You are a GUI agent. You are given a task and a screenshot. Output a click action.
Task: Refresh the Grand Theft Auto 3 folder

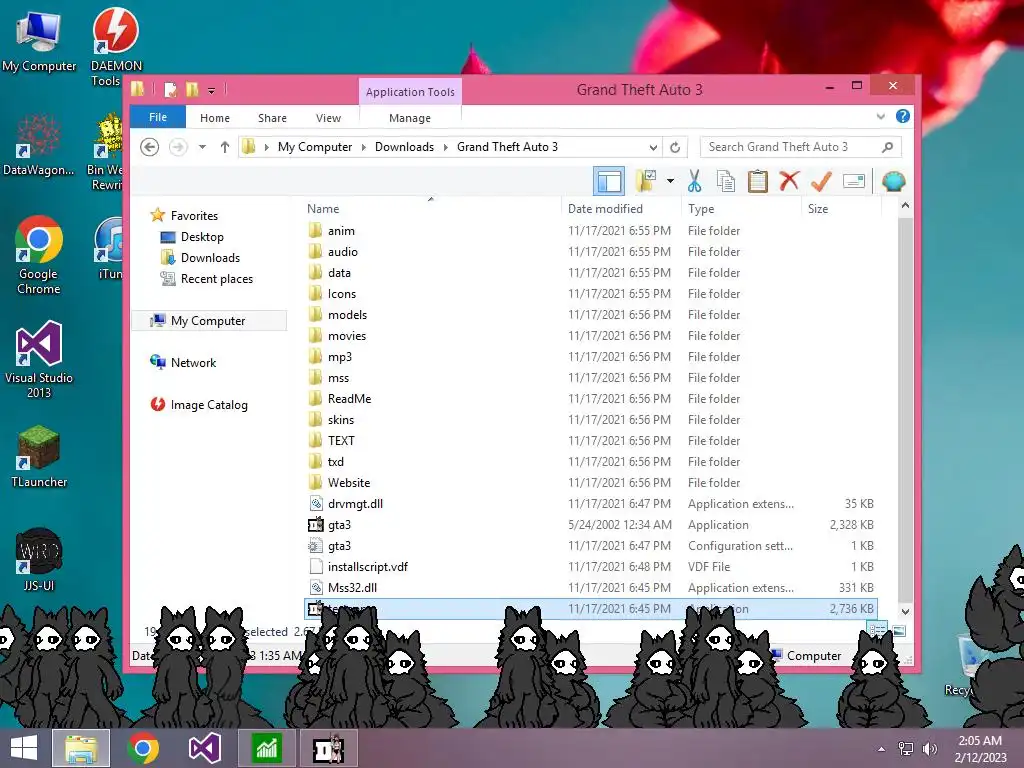(675, 147)
